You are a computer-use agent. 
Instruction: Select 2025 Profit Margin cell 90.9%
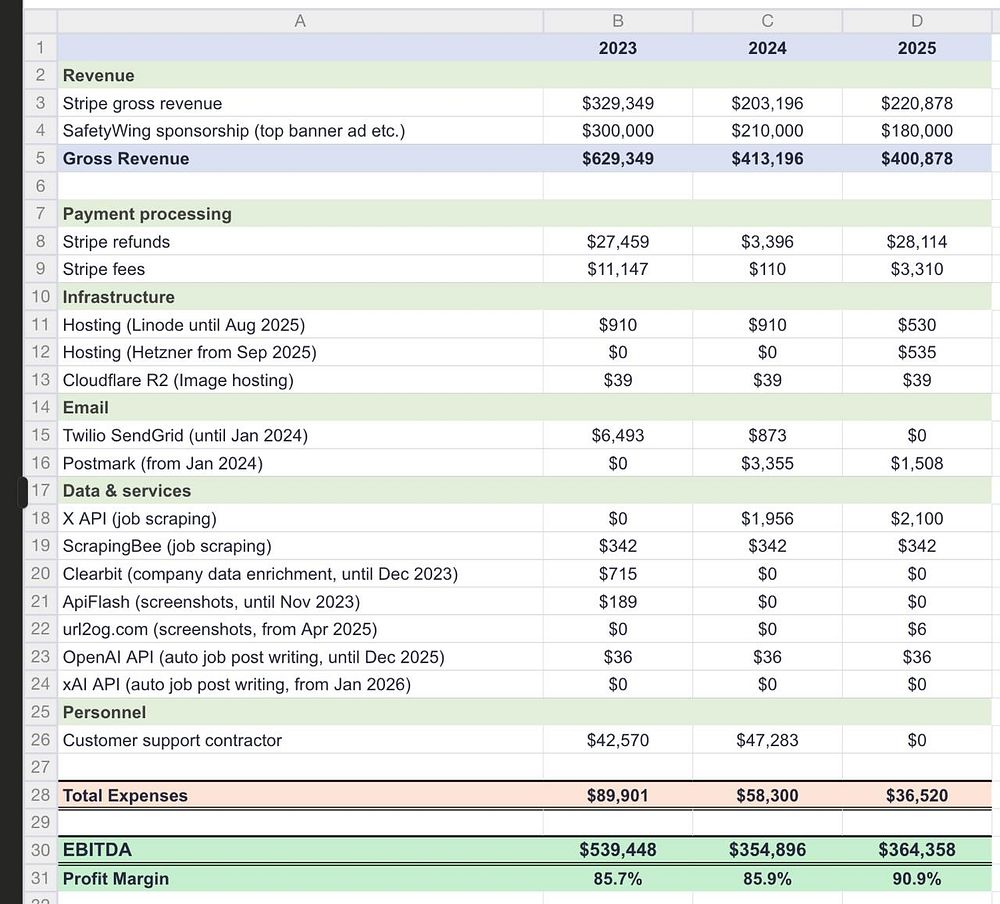(916, 878)
